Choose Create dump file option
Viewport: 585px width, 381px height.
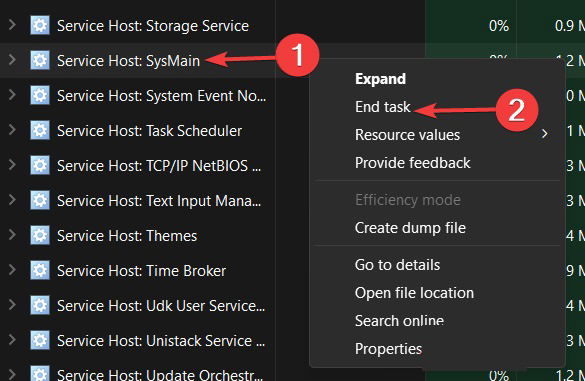[410, 228]
